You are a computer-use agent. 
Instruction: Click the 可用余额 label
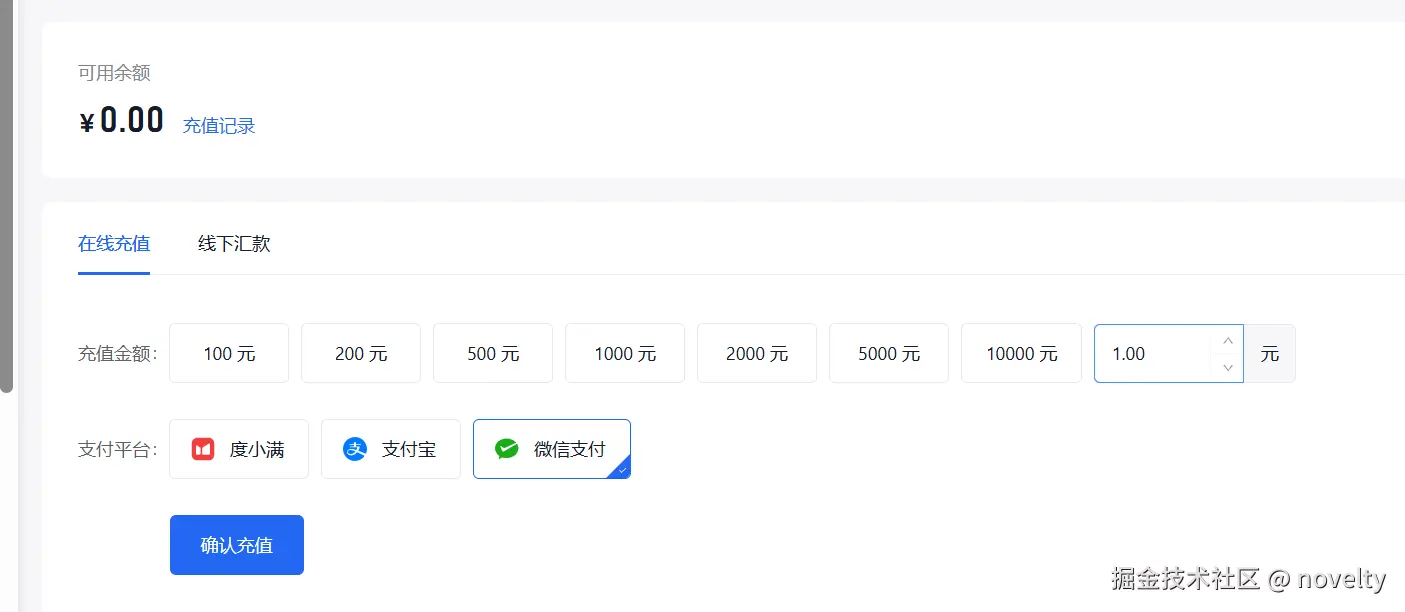point(114,73)
